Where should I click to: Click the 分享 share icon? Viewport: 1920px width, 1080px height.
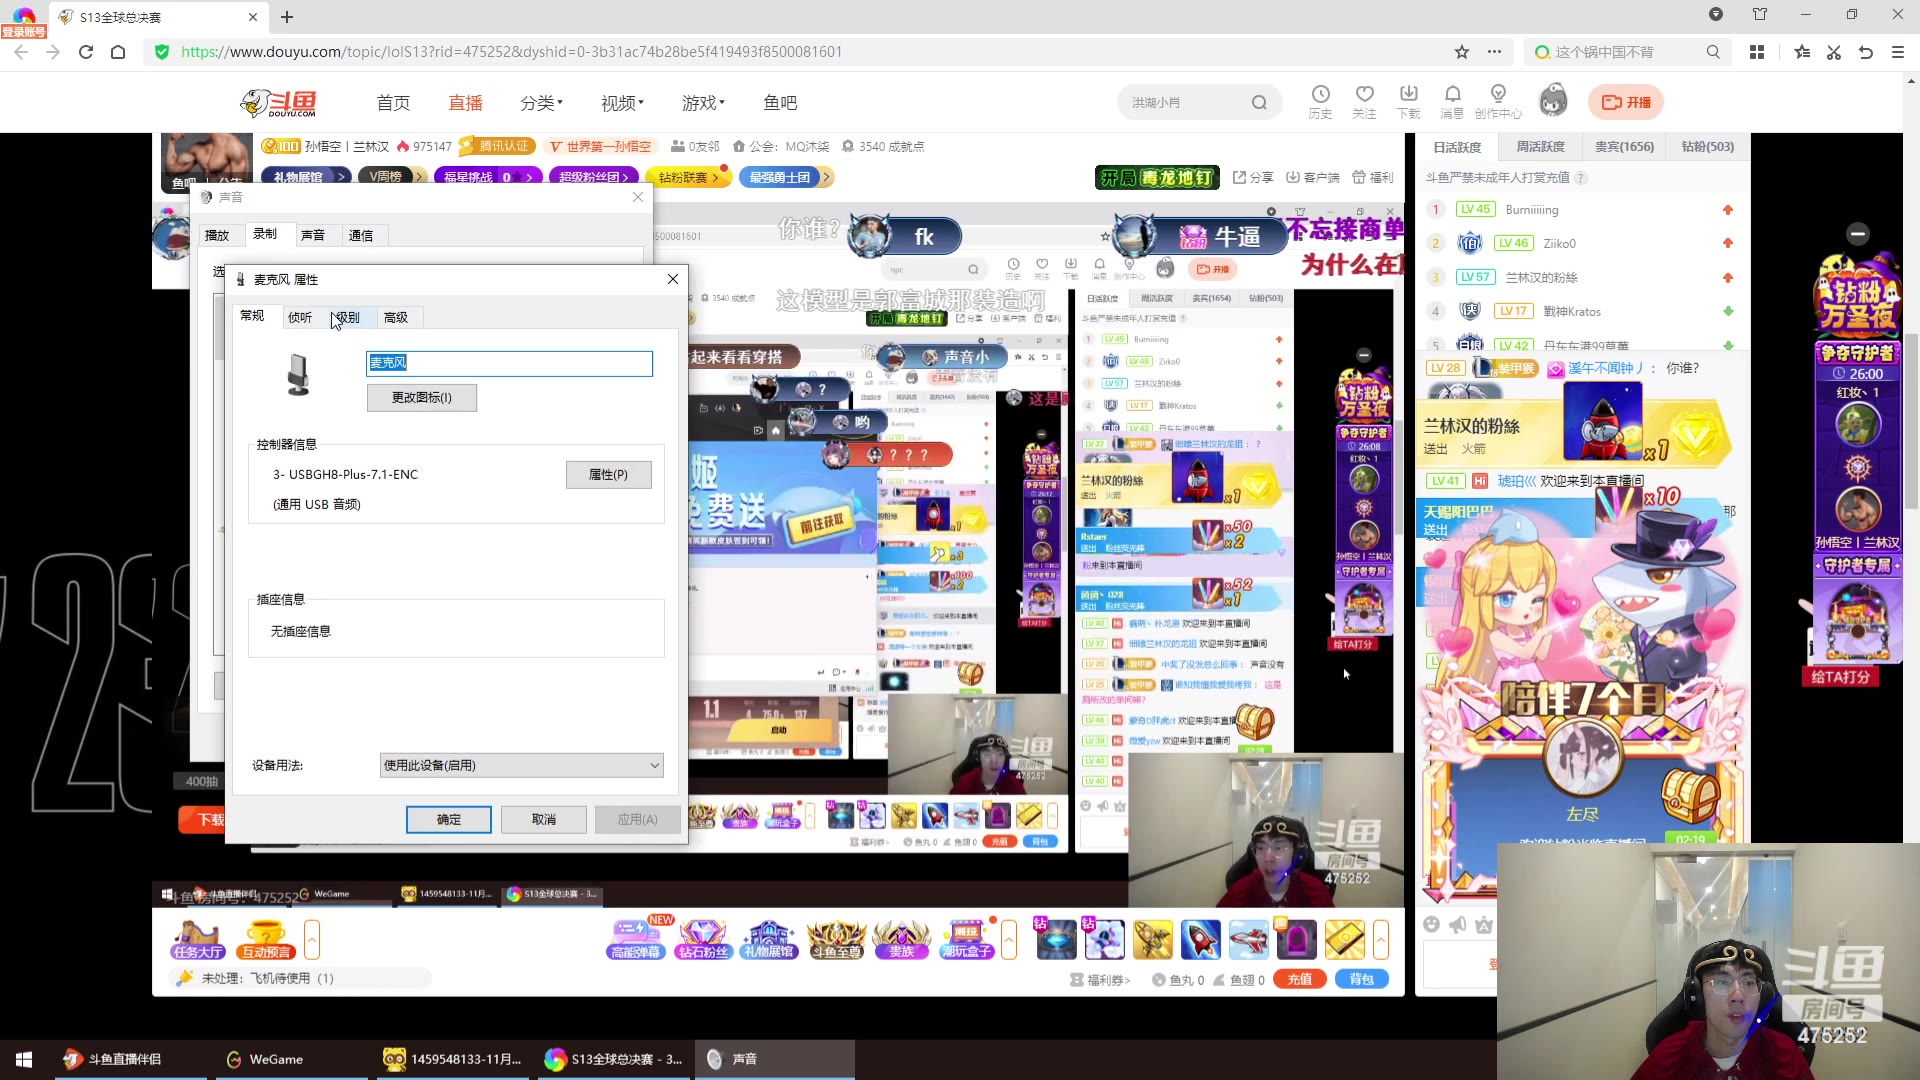1253,177
